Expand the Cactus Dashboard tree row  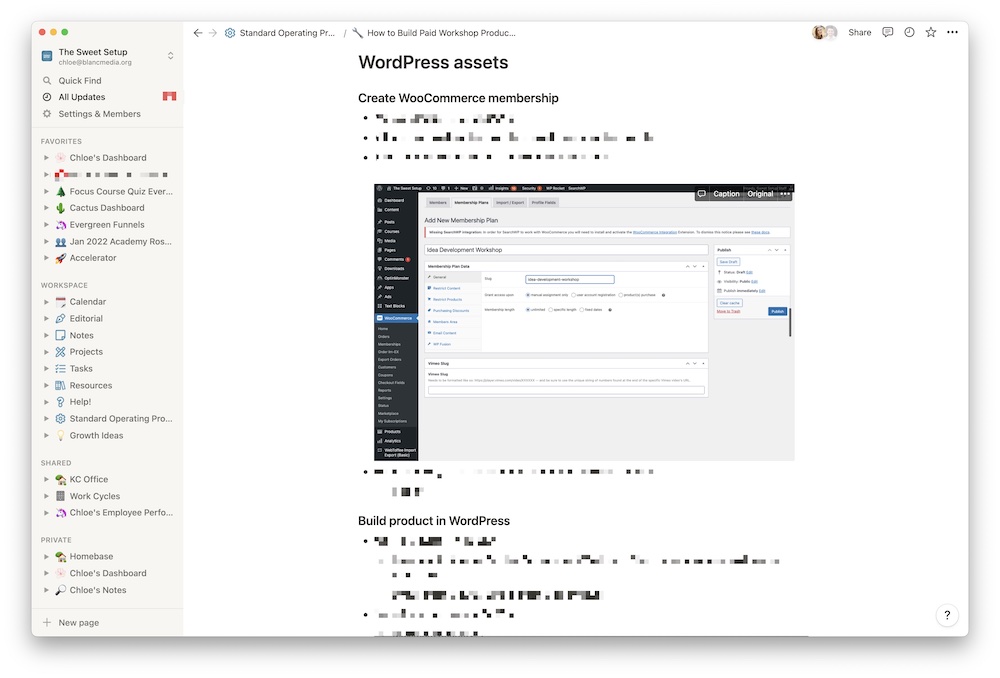(46, 208)
